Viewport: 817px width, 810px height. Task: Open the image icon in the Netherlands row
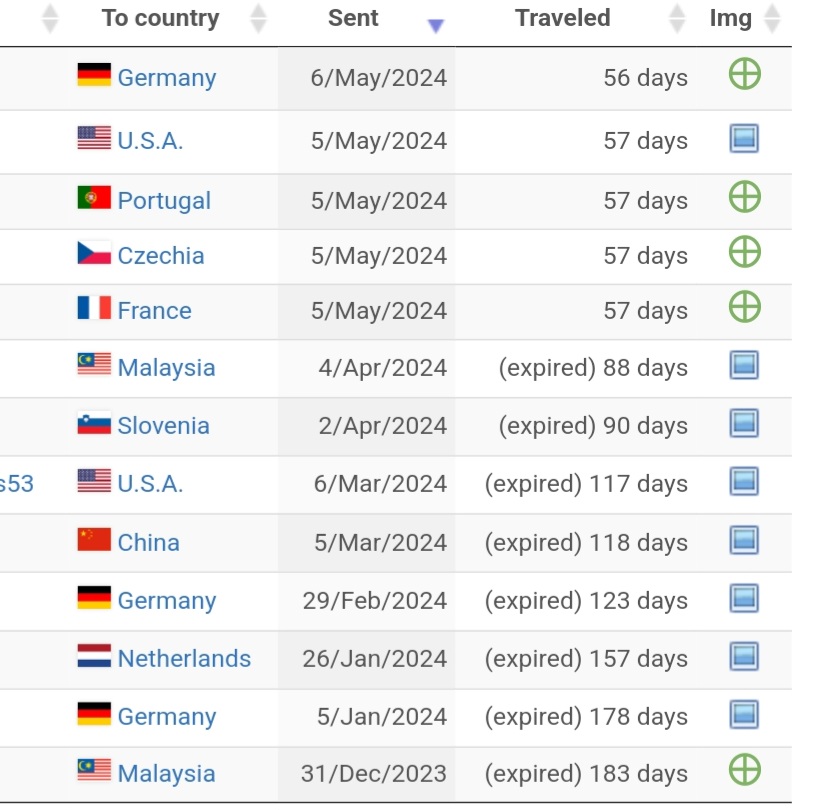coord(744,656)
